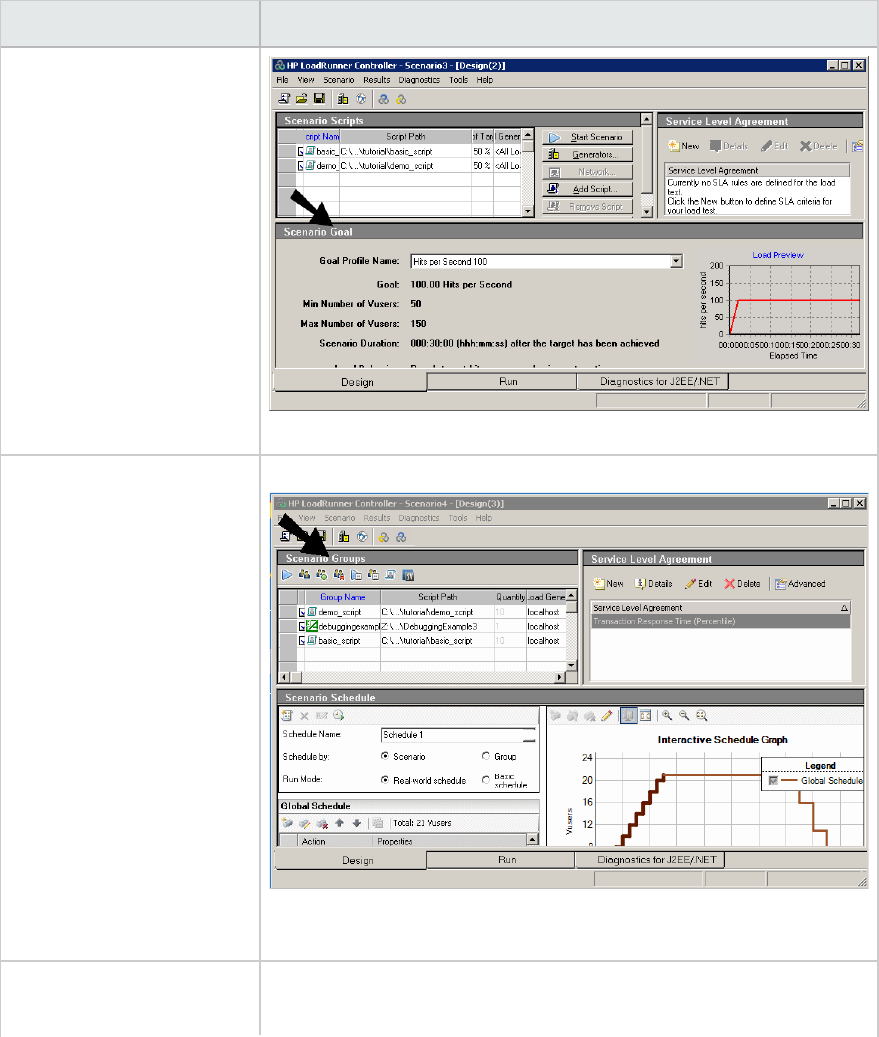Click Remove Group icon in Scenario Groups toolbar
Image resolution: width=879 pixels, height=1037 pixels.
[339, 575]
